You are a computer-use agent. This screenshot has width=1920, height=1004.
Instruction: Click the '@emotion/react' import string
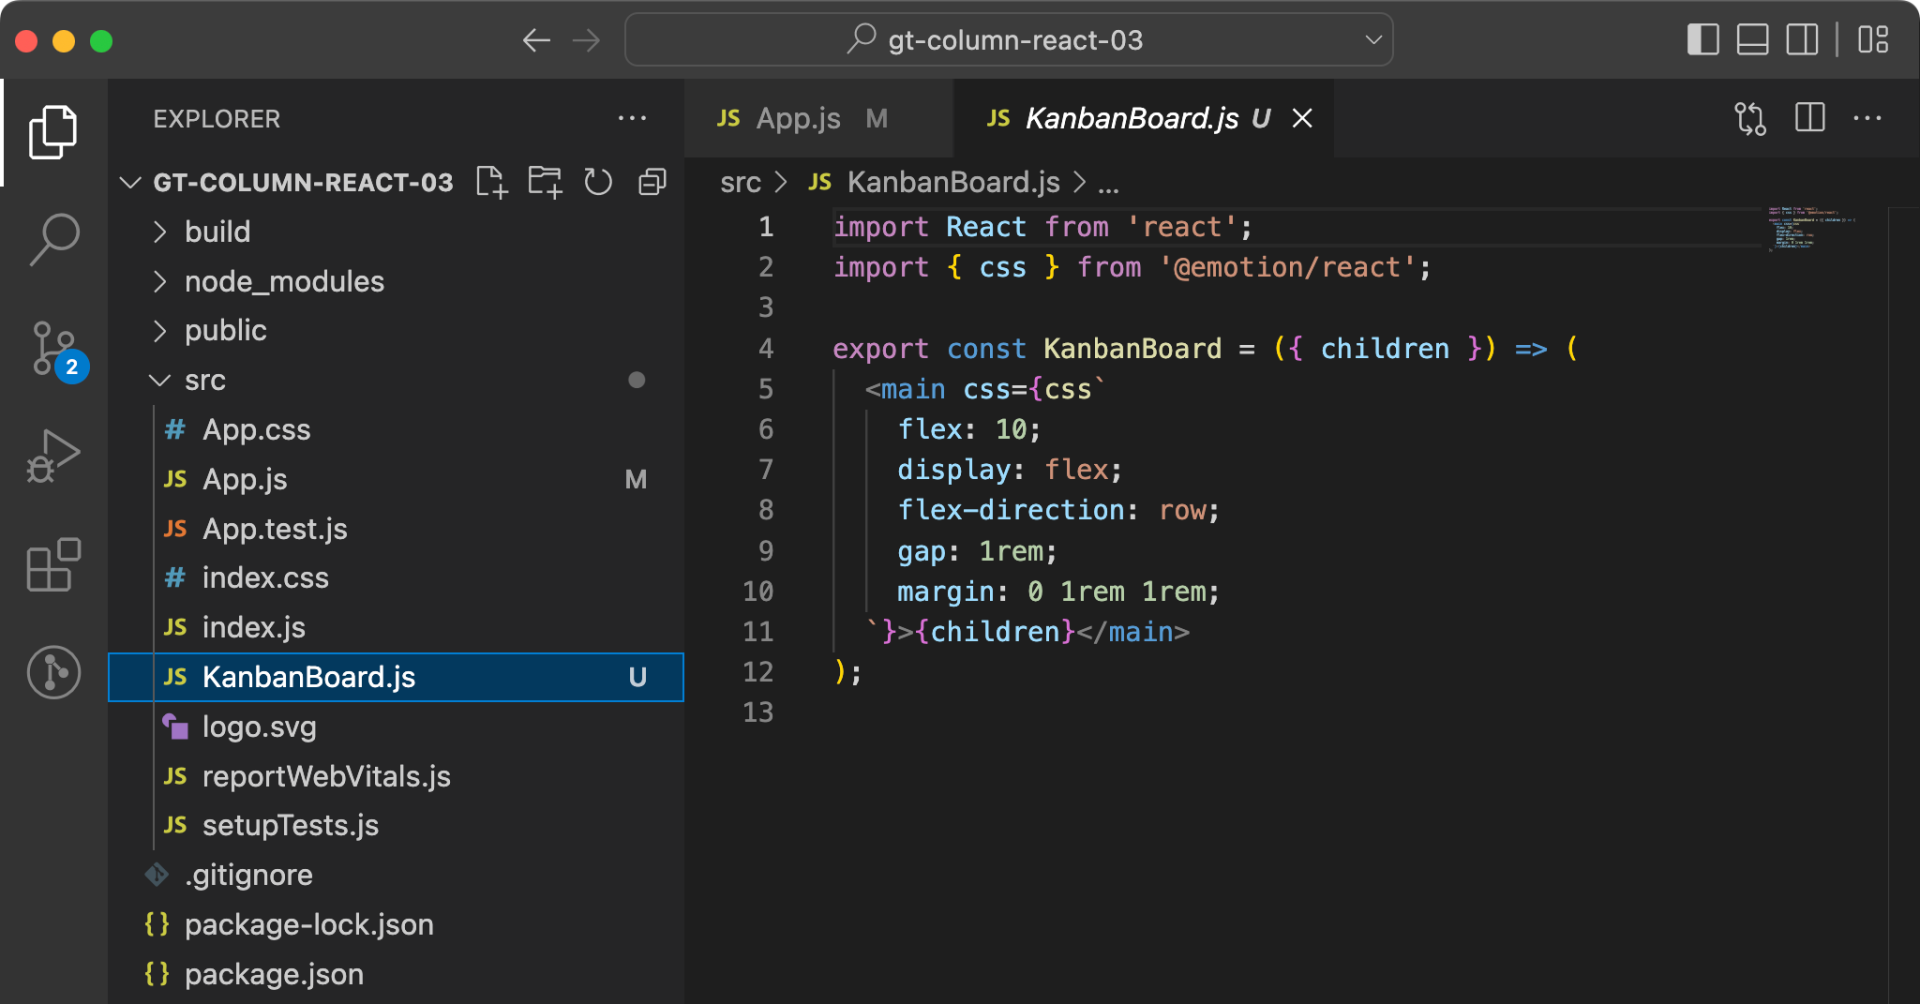[1288, 267]
